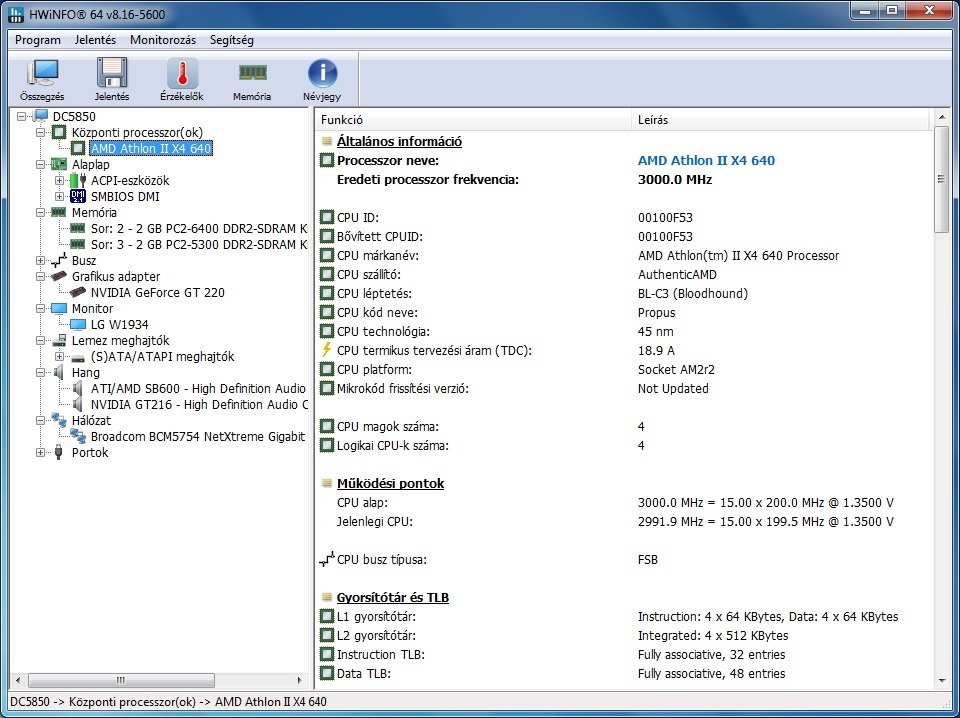Image resolution: width=960 pixels, height=718 pixels.
Task: Click the right pane vertical scrollbar thumb
Action: tap(942, 179)
